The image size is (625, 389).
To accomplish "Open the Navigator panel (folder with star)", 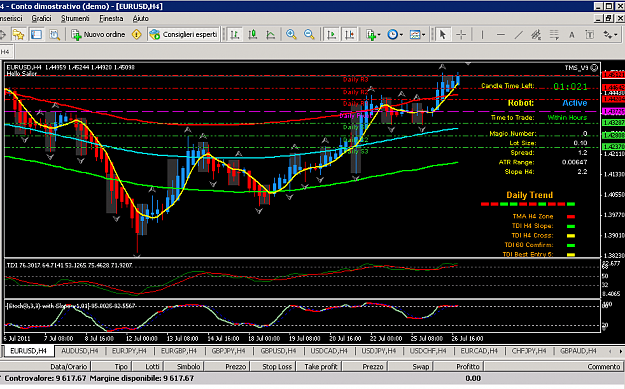I will pos(18,35).
